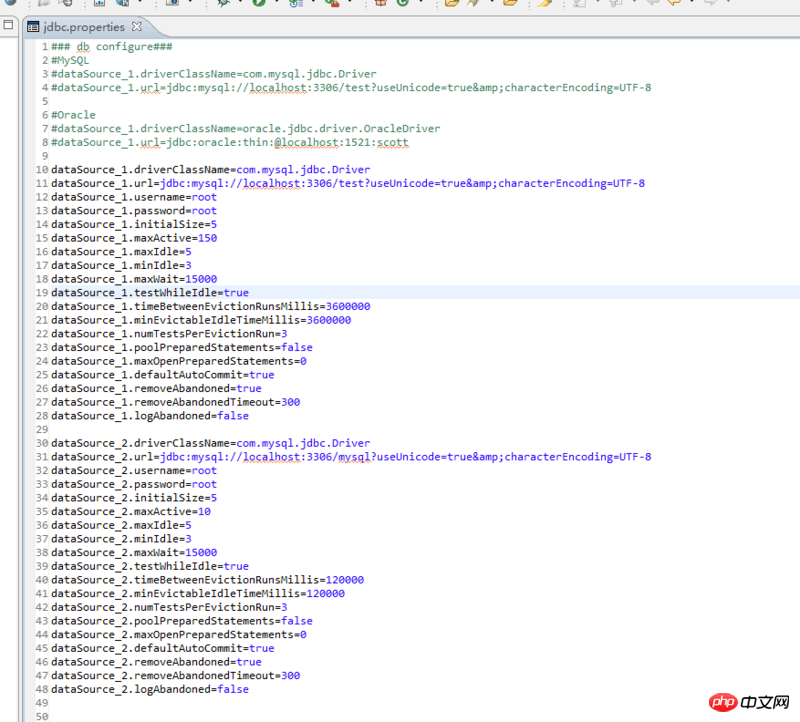Click 'dataSource_2.removeAbandoned=true' line
800x722 pixels.
[x=156, y=663]
